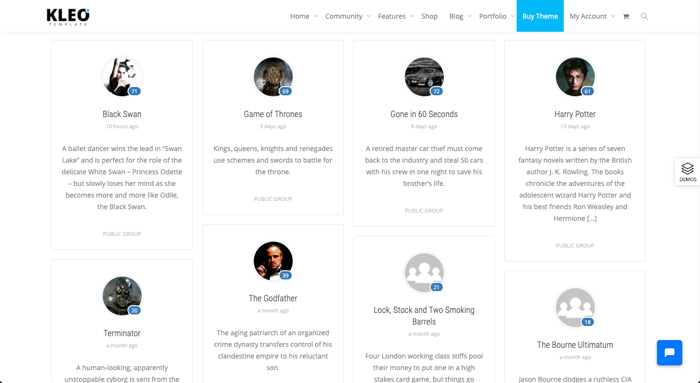
Task: Open the shopping cart icon
Action: [x=626, y=16]
